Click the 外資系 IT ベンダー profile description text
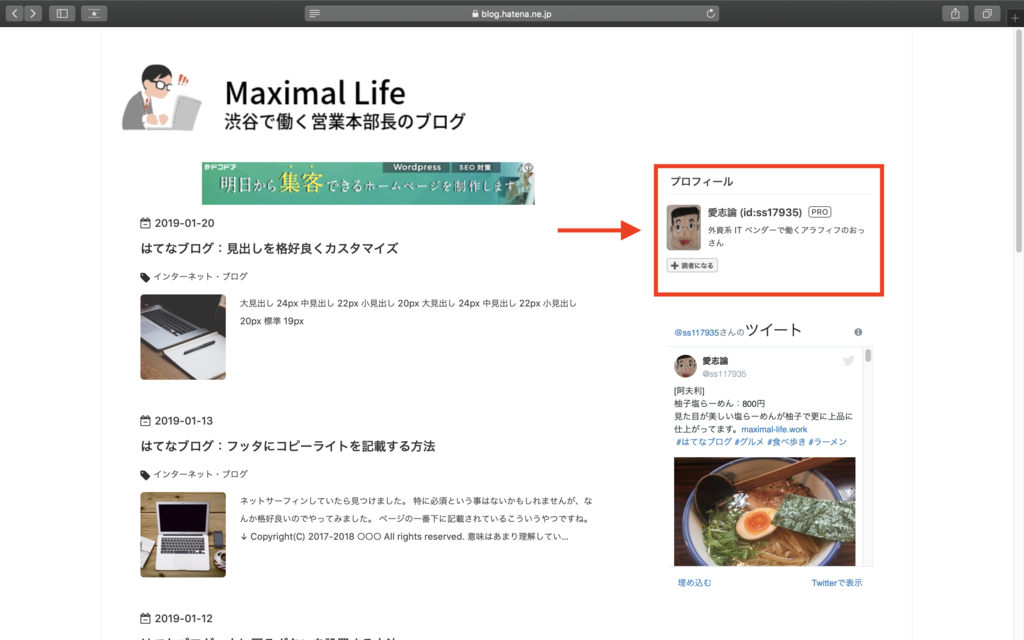Image resolution: width=1024 pixels, height=640 pixels. pyautogui.click(x=786, y=236)
